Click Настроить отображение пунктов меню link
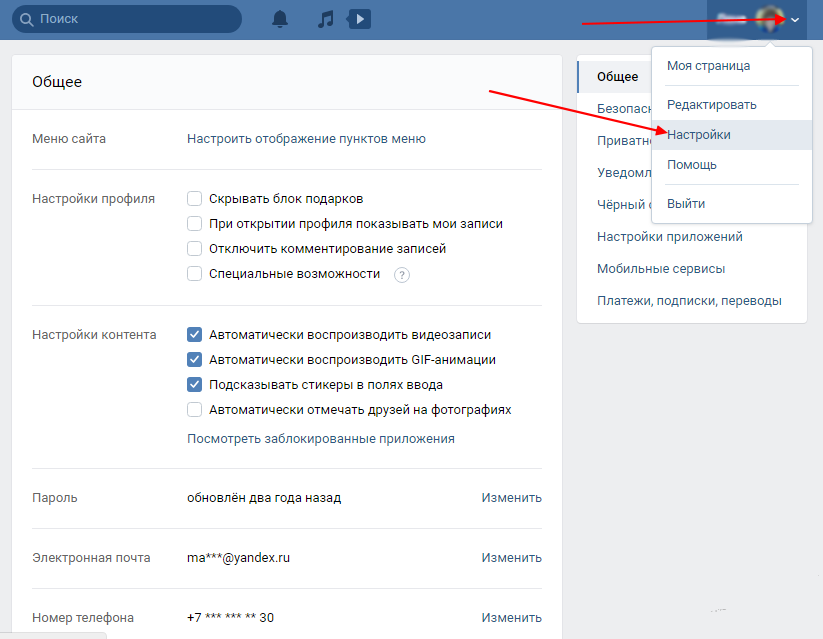 pyautogui.click(x=306, y=139)
